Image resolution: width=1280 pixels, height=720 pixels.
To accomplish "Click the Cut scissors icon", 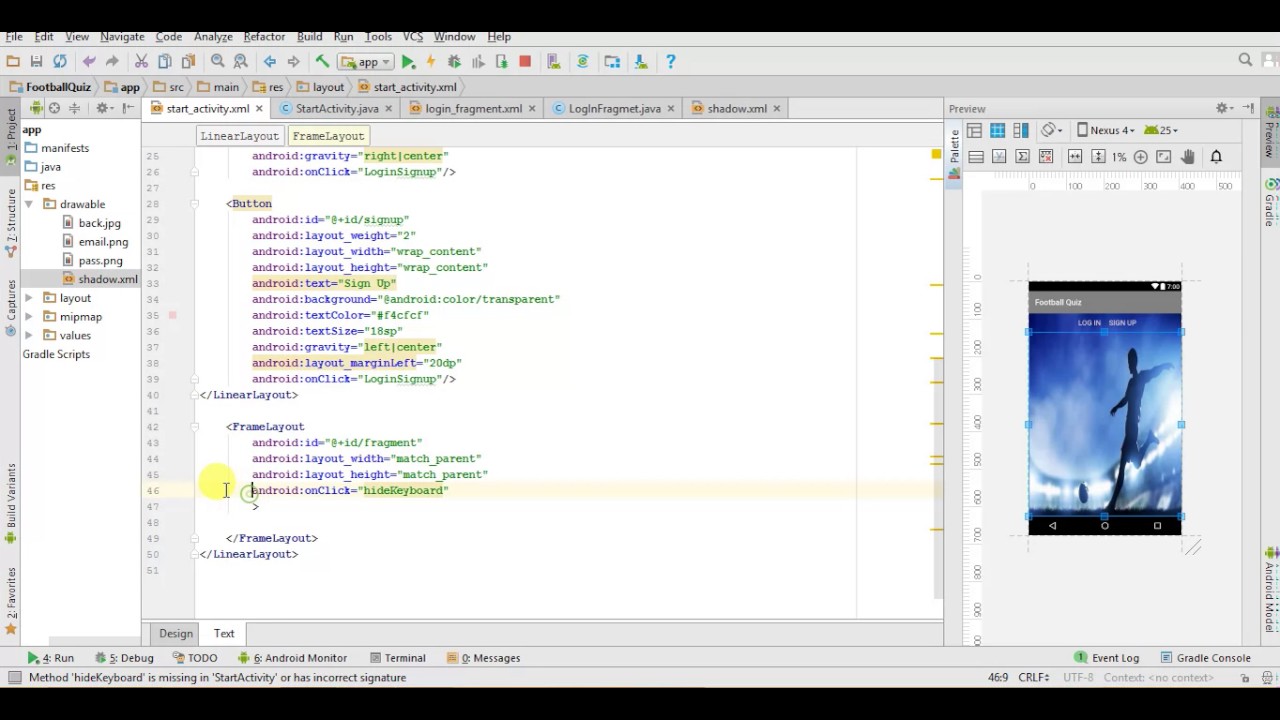I will click(x=141, y=62).
